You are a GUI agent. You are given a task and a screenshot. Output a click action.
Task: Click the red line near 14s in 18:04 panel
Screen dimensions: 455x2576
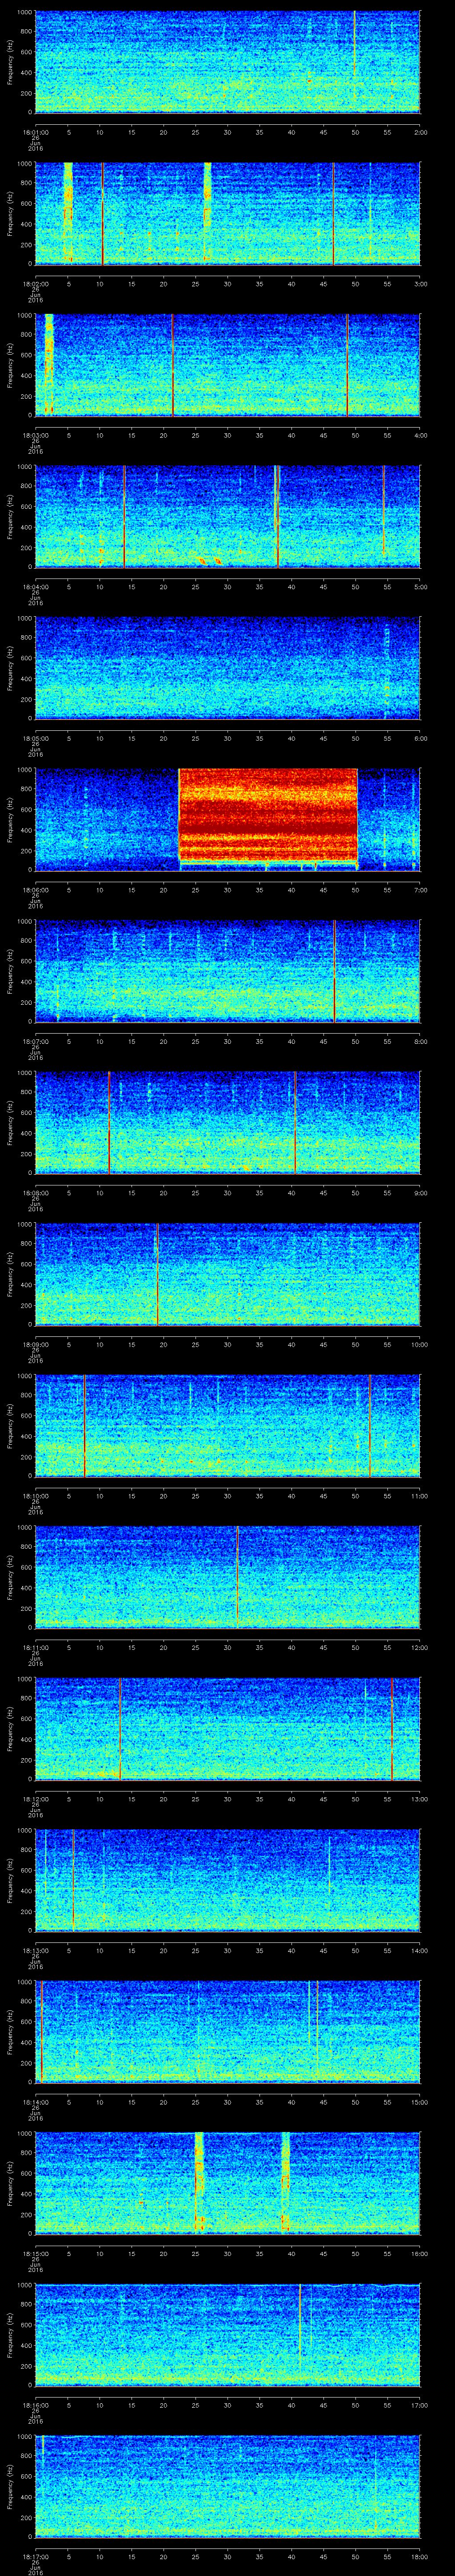pos(124,516)
